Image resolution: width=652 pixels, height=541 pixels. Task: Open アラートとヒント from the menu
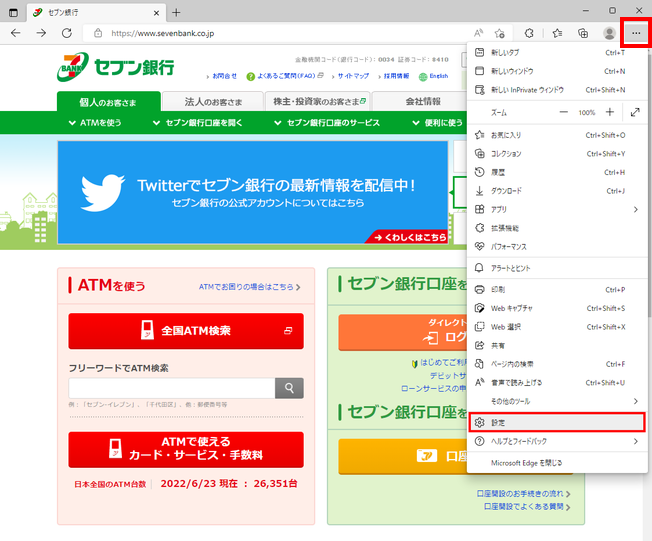tap(557, 268)
